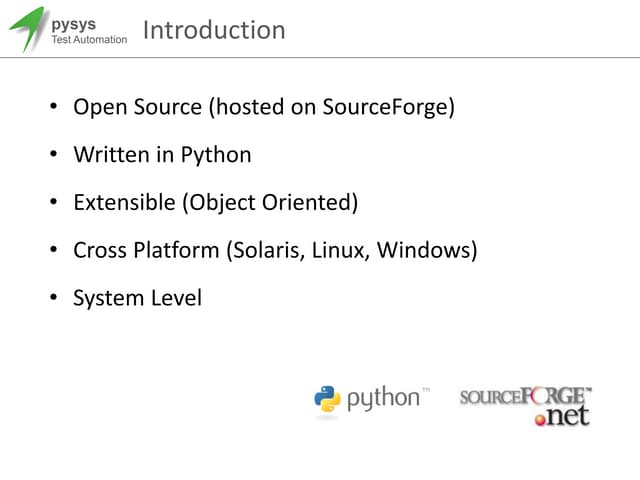Screen dimensions: 640x480
Task: Click the blue-yellow Python snake icon
Action: click(x=327, y=399)
